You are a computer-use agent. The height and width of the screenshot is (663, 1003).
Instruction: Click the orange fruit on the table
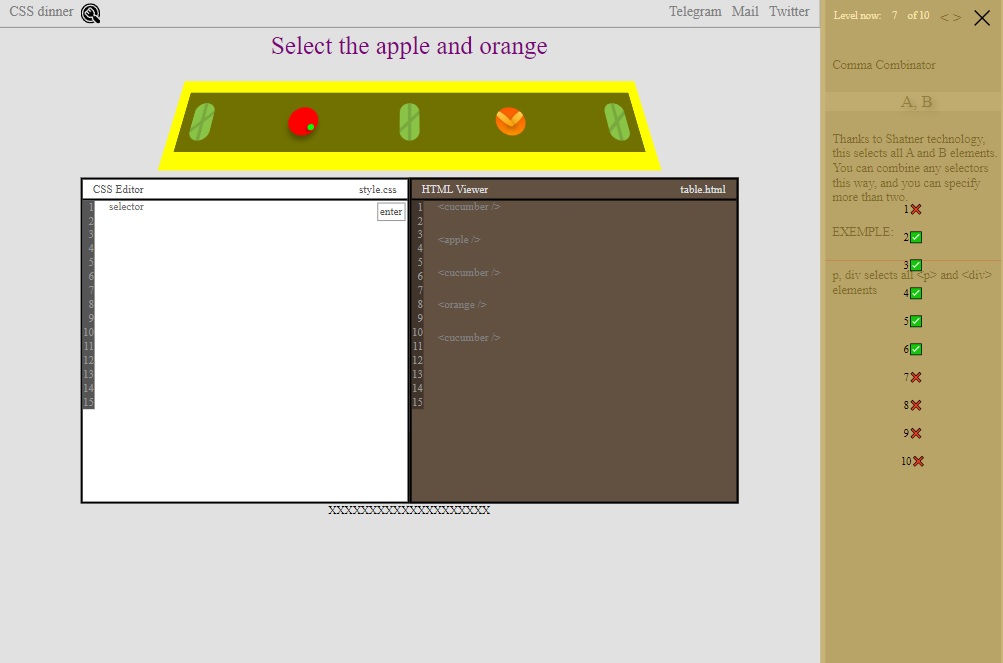pyautogui.click(x=510, y=122)
